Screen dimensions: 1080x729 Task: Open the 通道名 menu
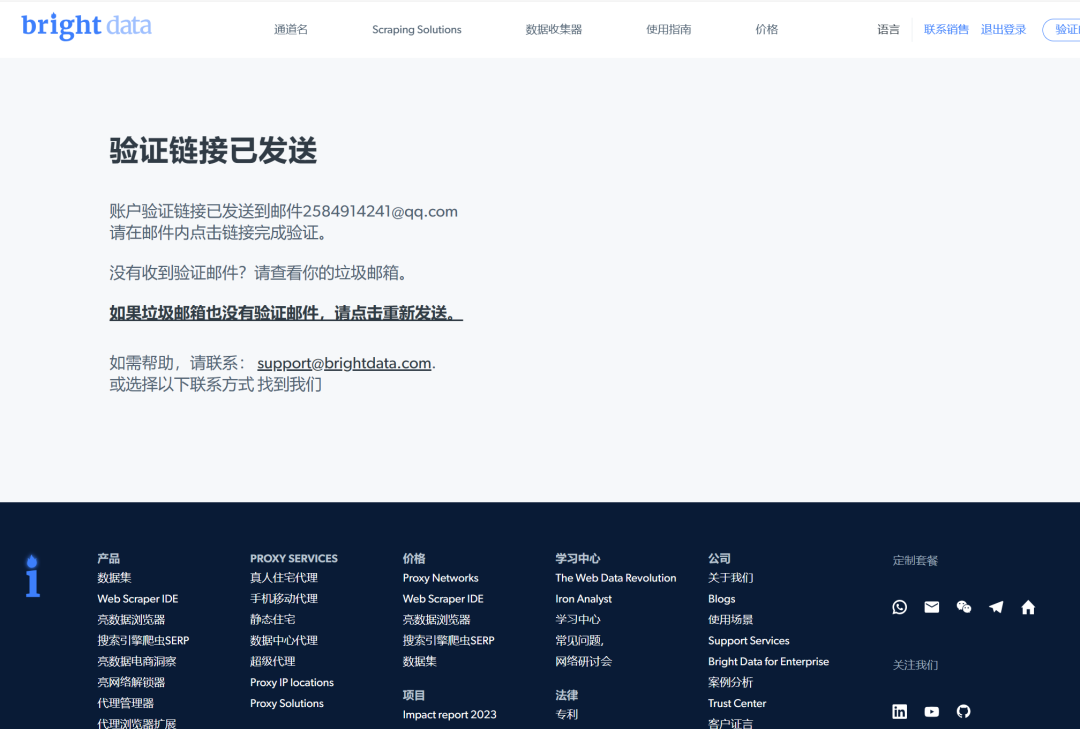click(291, 30)
